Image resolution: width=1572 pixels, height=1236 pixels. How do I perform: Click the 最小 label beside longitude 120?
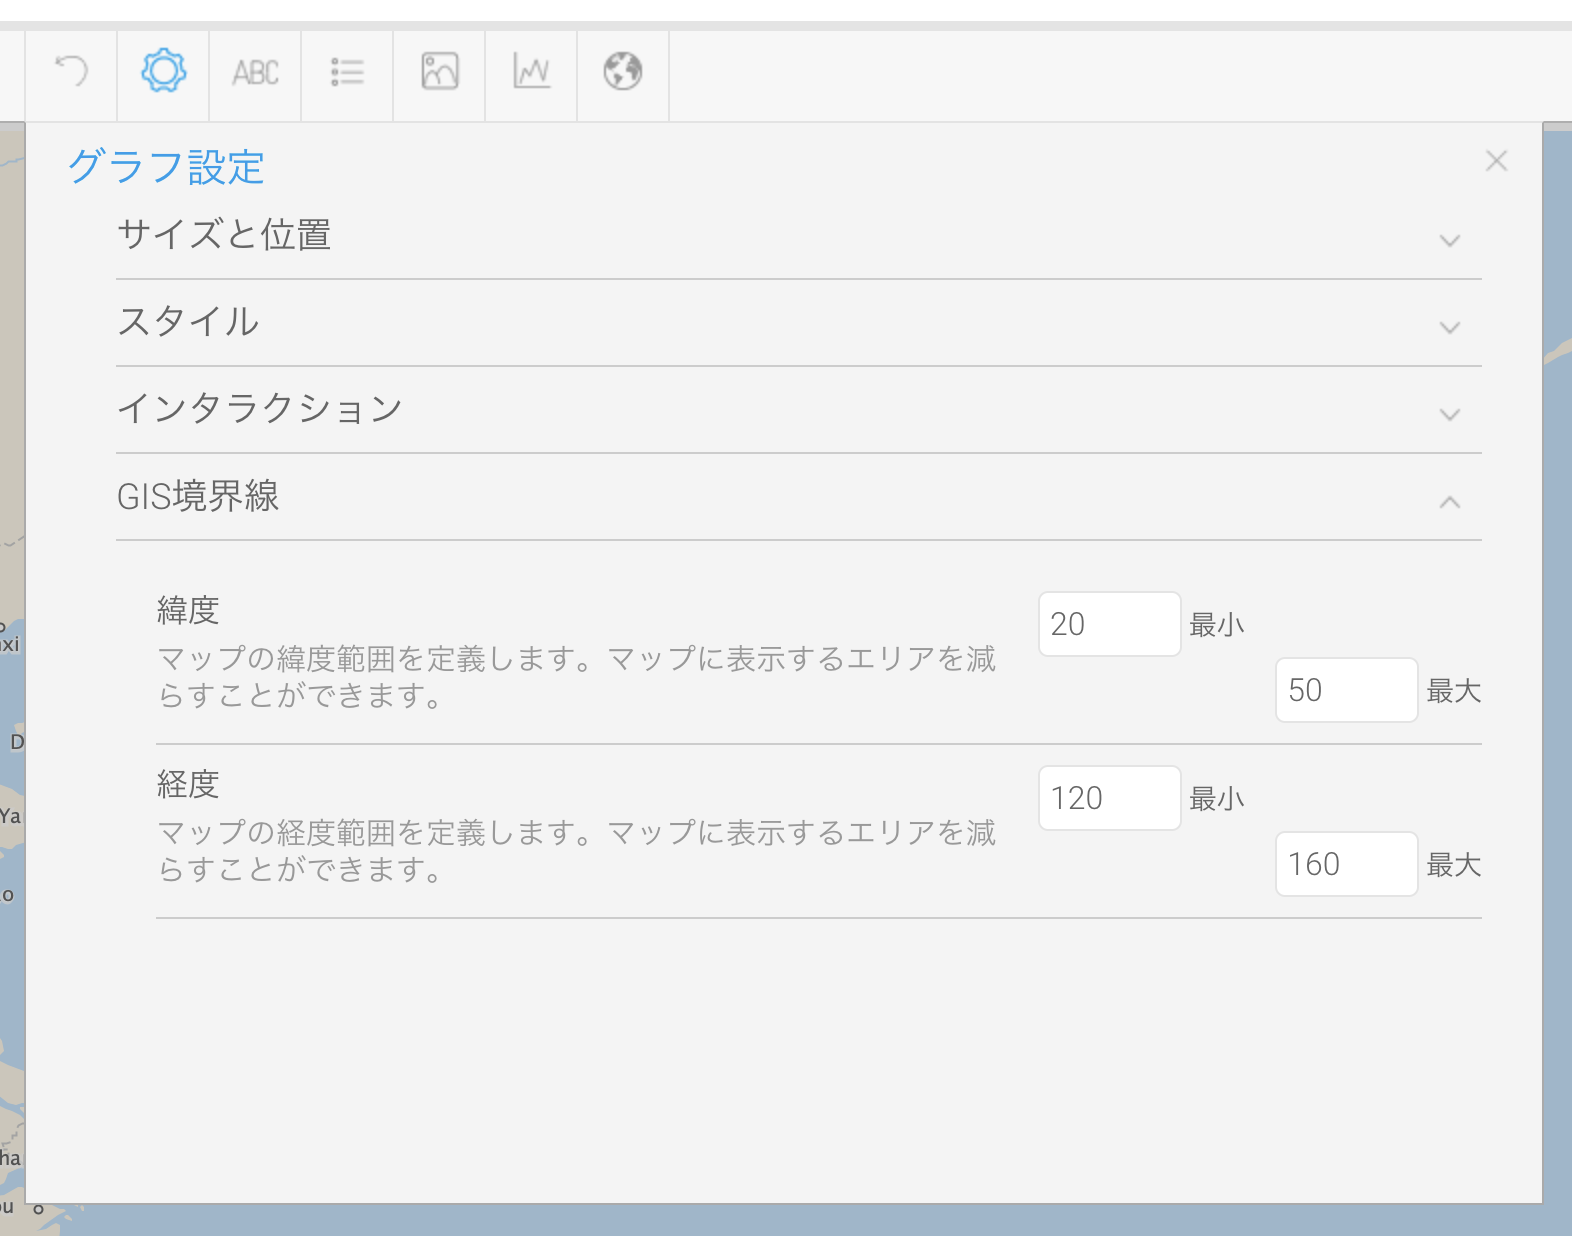coord(1217,799)
